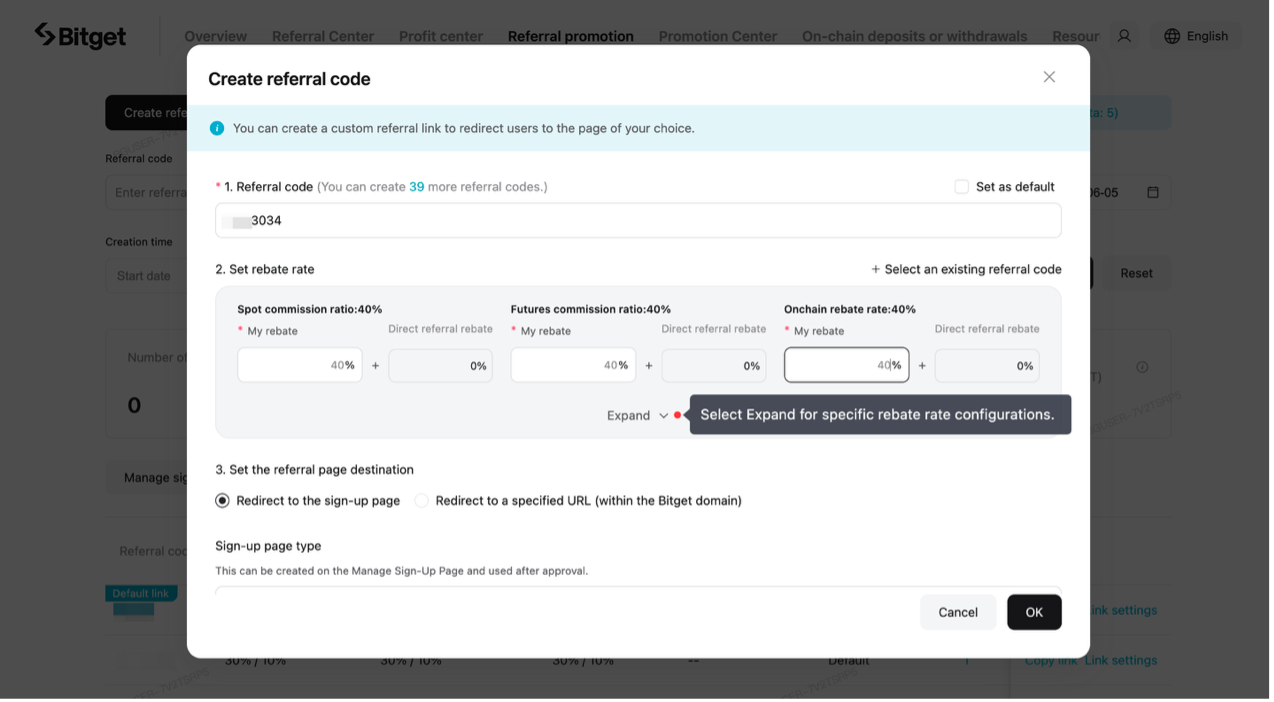Viewport: 1274px width, 702px height.
Task: Select Redirect to the sign-up page option
Action: pos(222,500)
